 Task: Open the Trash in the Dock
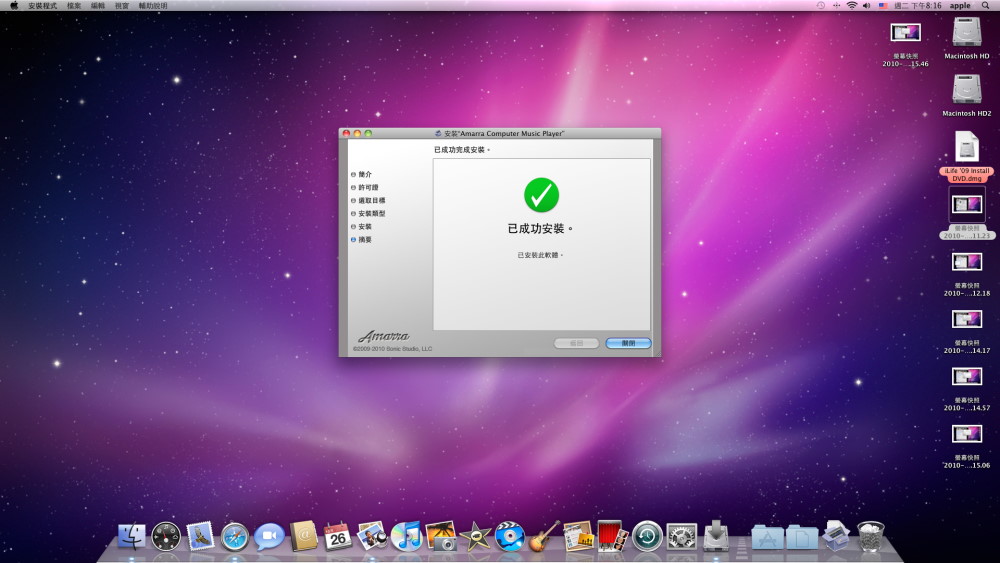tap(871, 536)
